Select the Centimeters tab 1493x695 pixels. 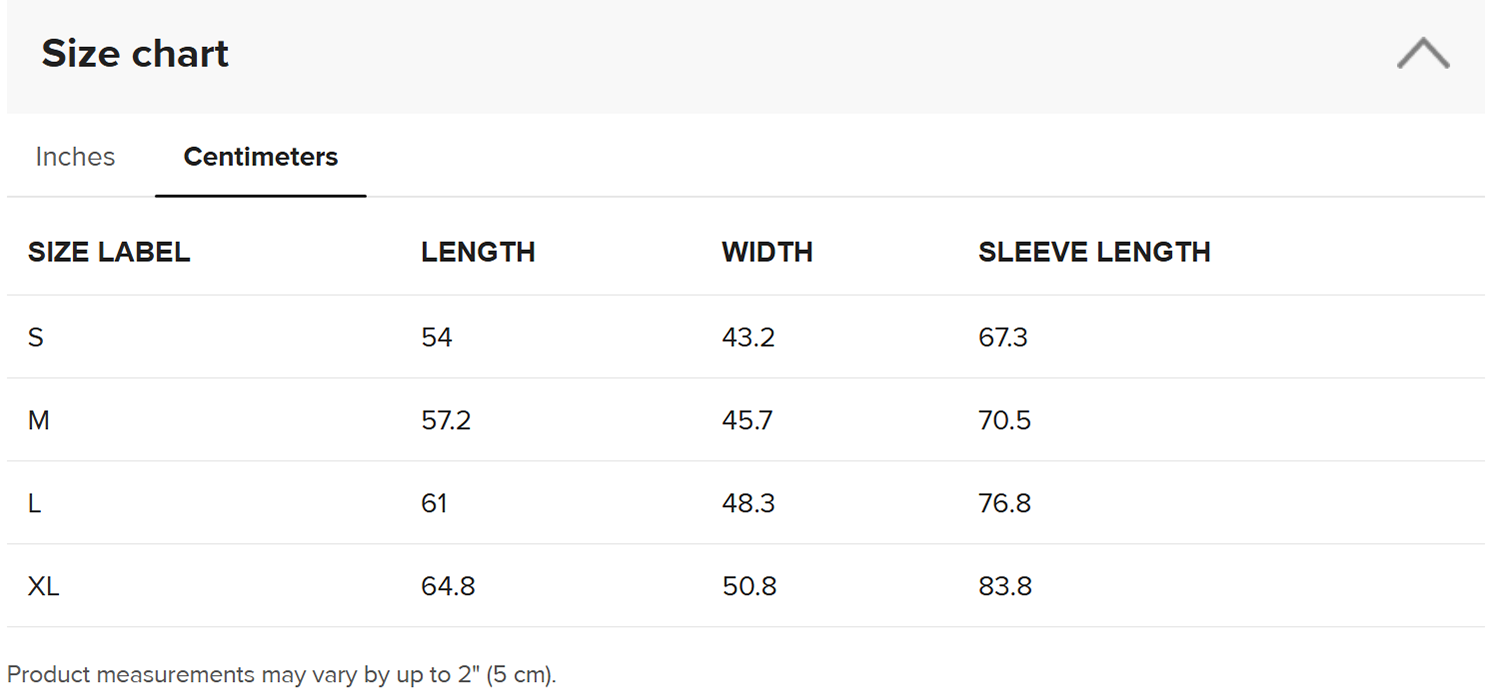click(260, 157)
